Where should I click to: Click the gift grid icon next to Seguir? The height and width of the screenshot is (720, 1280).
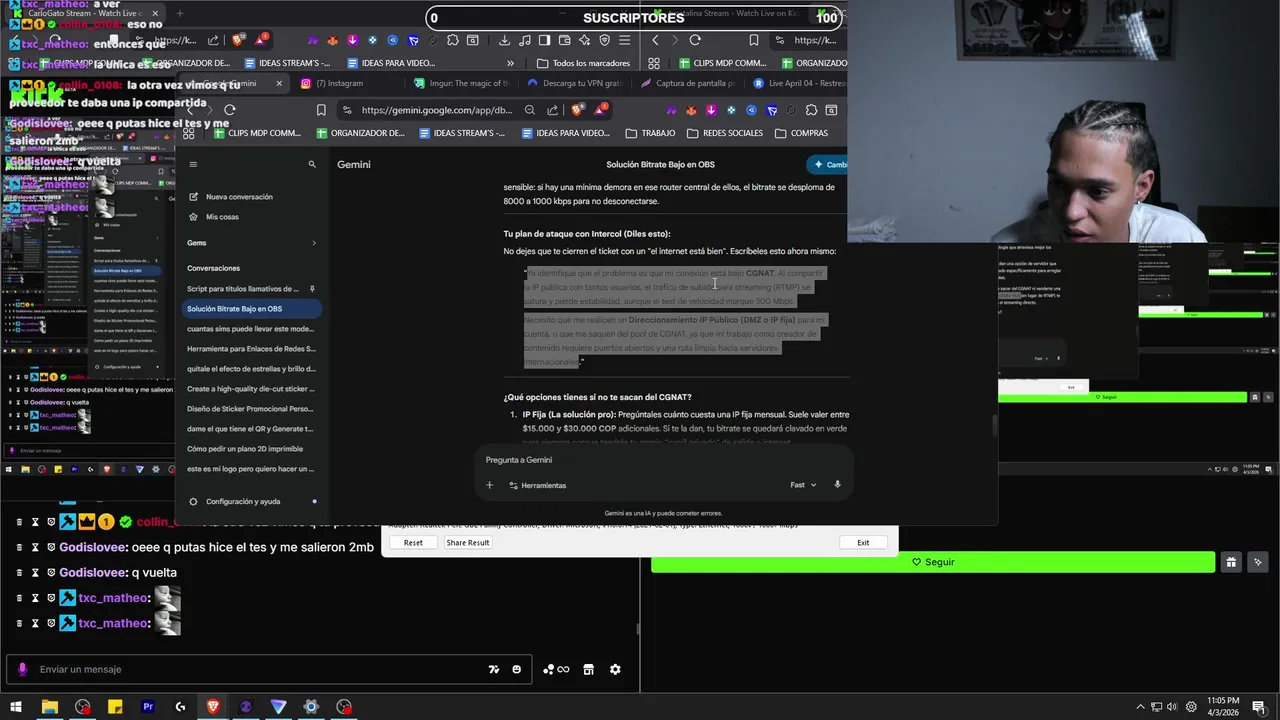1231,562
